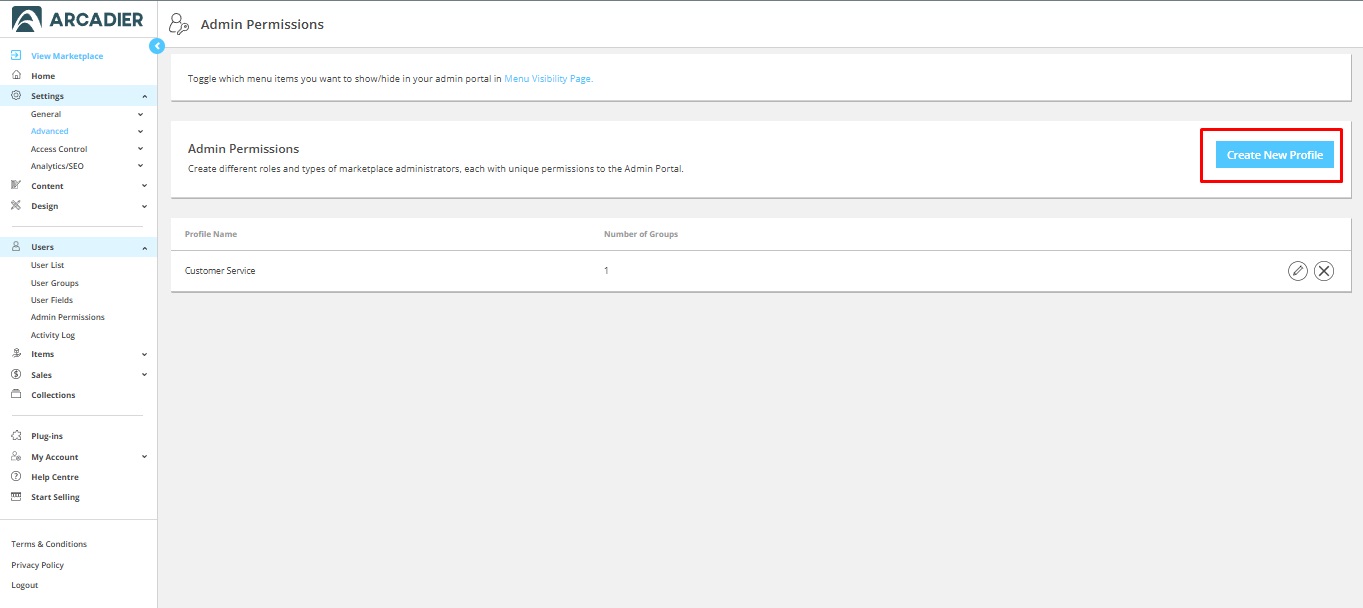Click the Logout link
Screen dimensions: 1363x608
click(x=25, y=585)
